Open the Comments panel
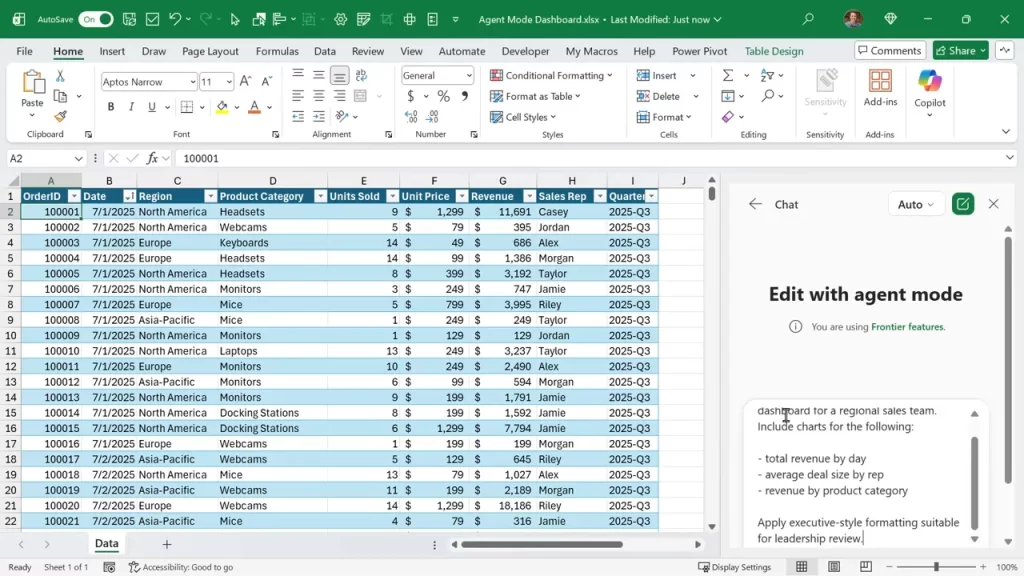The image size is (1024, 576). pyautogui.click(x=888, y=50)
